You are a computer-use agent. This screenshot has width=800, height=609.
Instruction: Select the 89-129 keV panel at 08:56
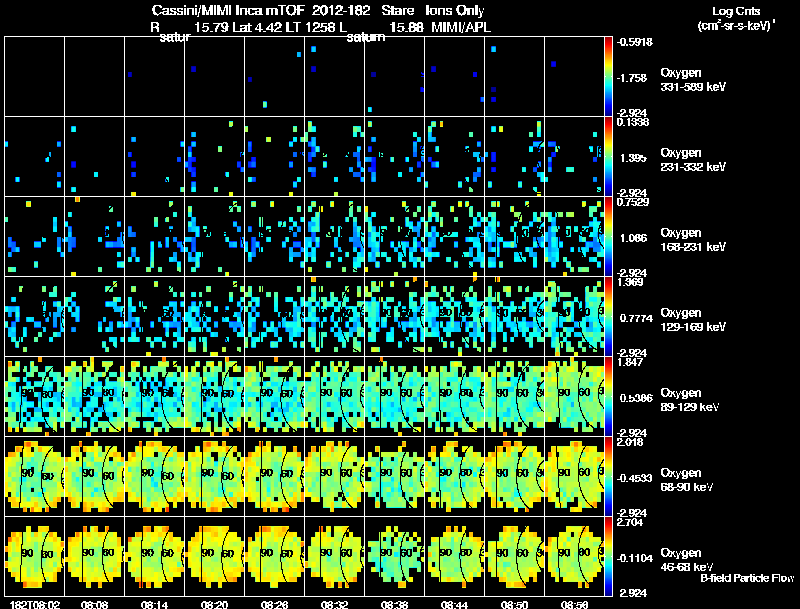pos(574,396)
